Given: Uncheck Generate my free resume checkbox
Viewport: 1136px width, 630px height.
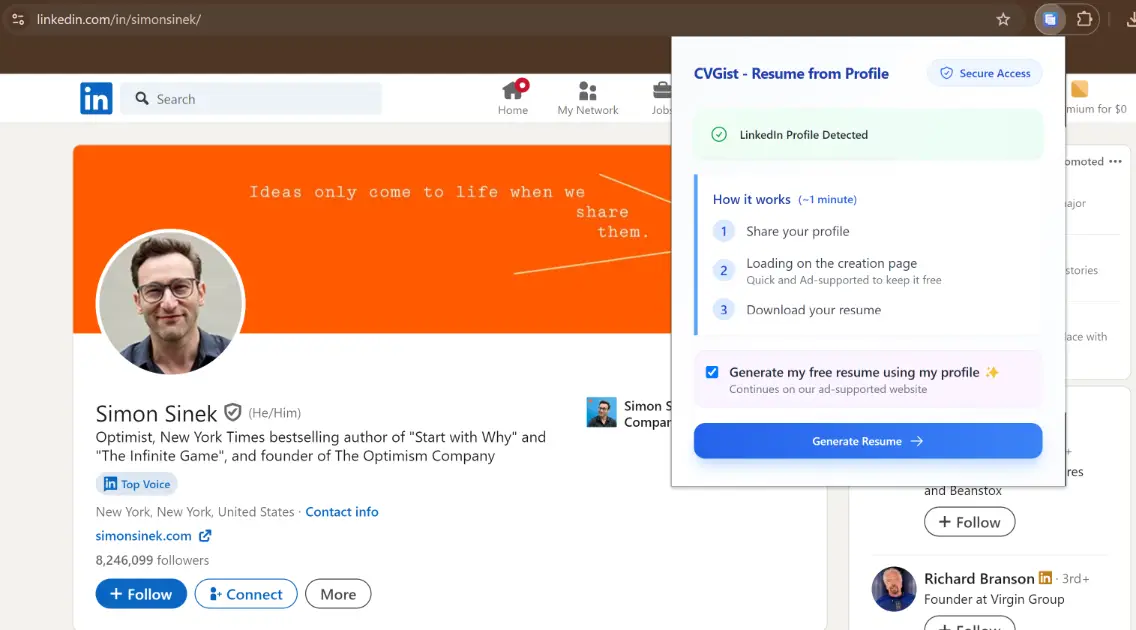Looking at the screenshot, I should click(x=712, y=372).
